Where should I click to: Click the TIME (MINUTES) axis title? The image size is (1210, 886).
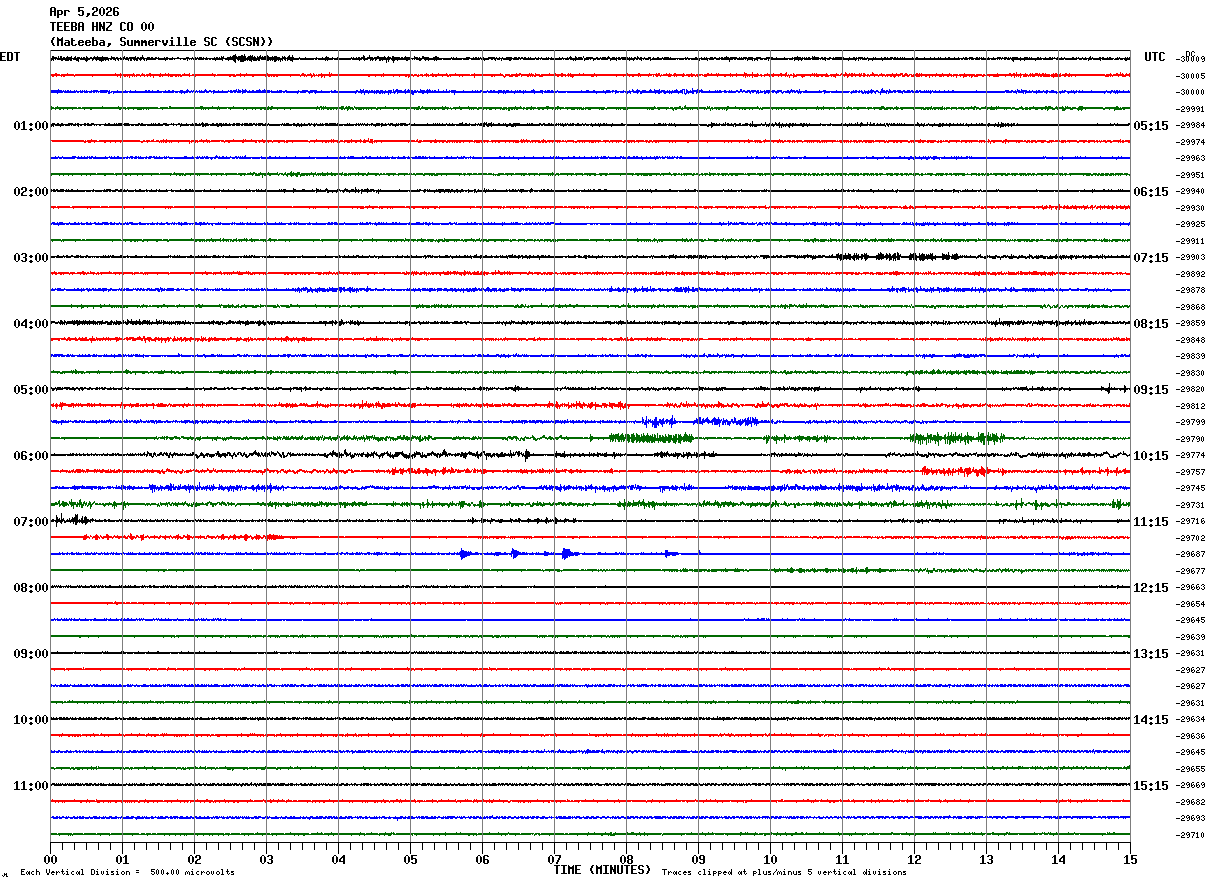(x=602, y=870)
